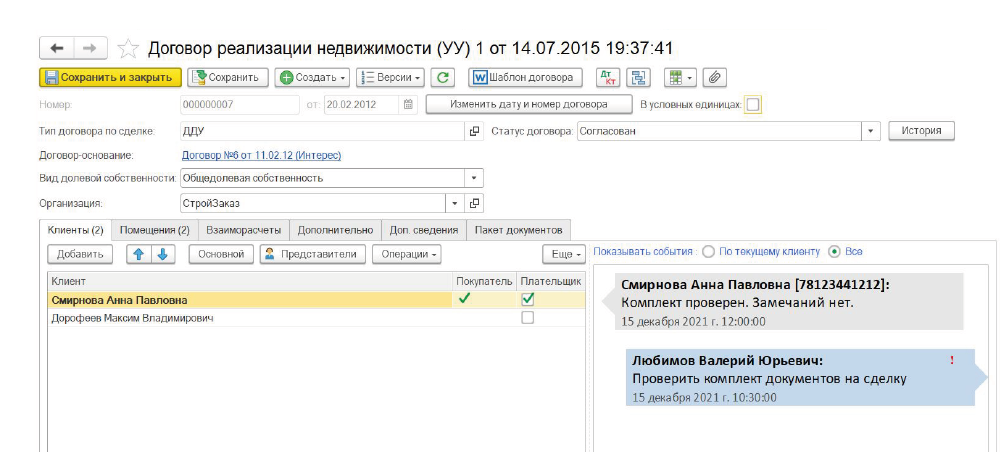The image size is (1000, 452).
Task: Open attached files paperclip icon
Action: (x=714, y=77)
